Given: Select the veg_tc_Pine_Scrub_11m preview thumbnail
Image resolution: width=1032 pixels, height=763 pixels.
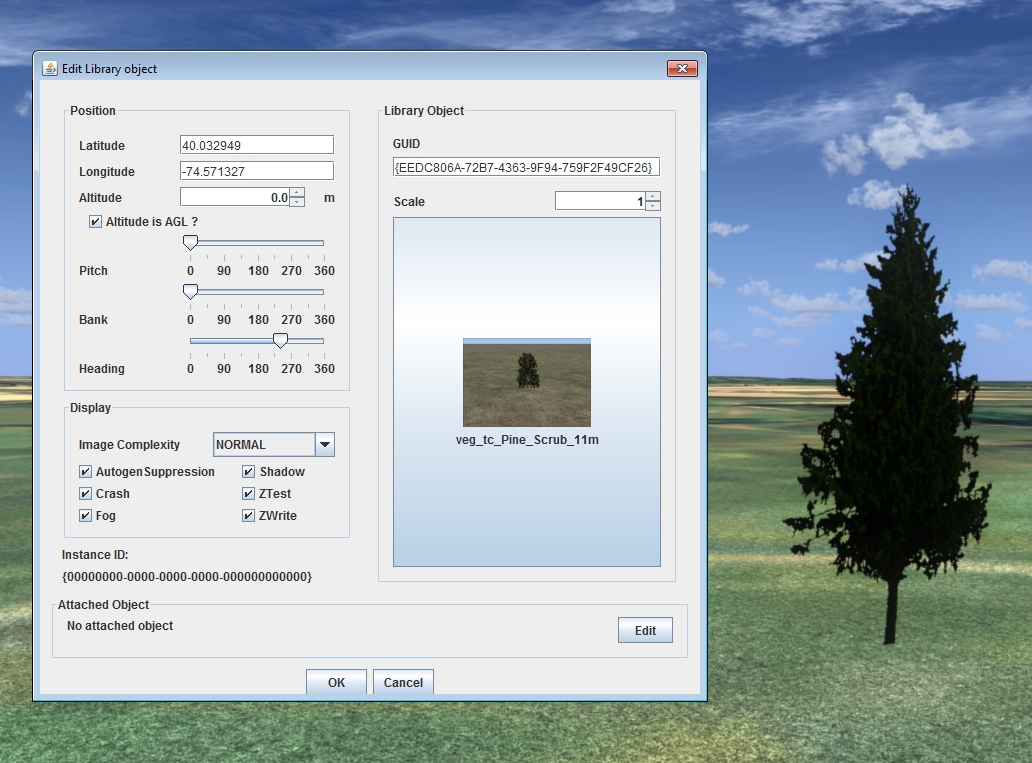Looking at the screenshot, I should coord(526,381).
